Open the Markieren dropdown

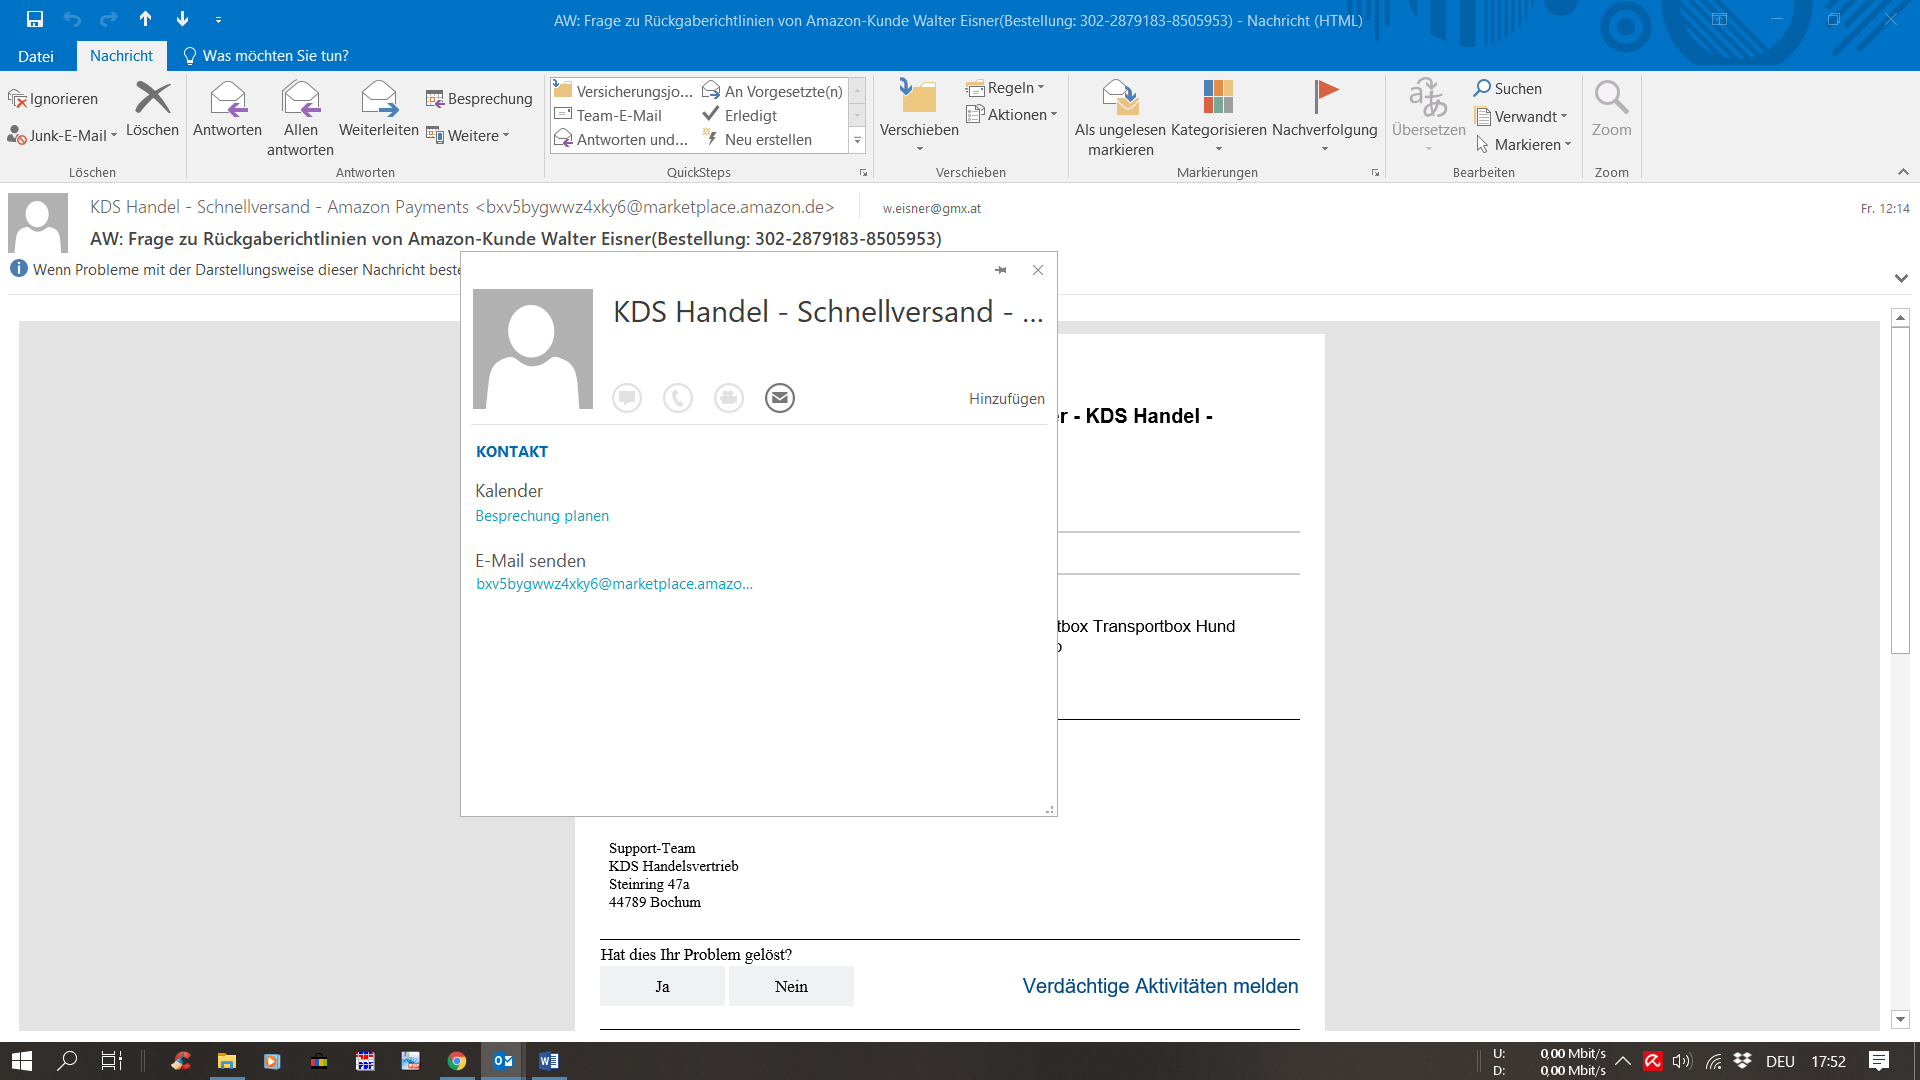[x=1523, y=144]
